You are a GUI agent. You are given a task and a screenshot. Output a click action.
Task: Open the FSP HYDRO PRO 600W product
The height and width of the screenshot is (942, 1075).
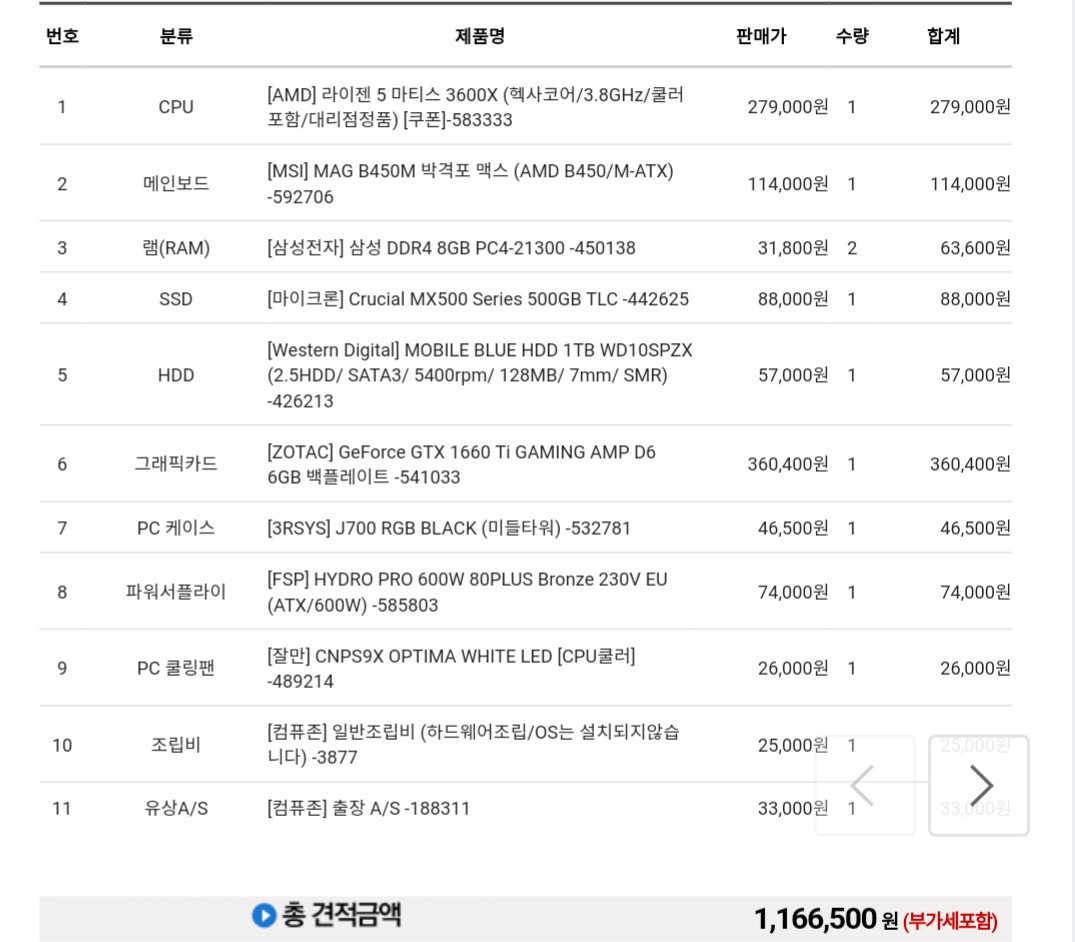tap(467, 592)
